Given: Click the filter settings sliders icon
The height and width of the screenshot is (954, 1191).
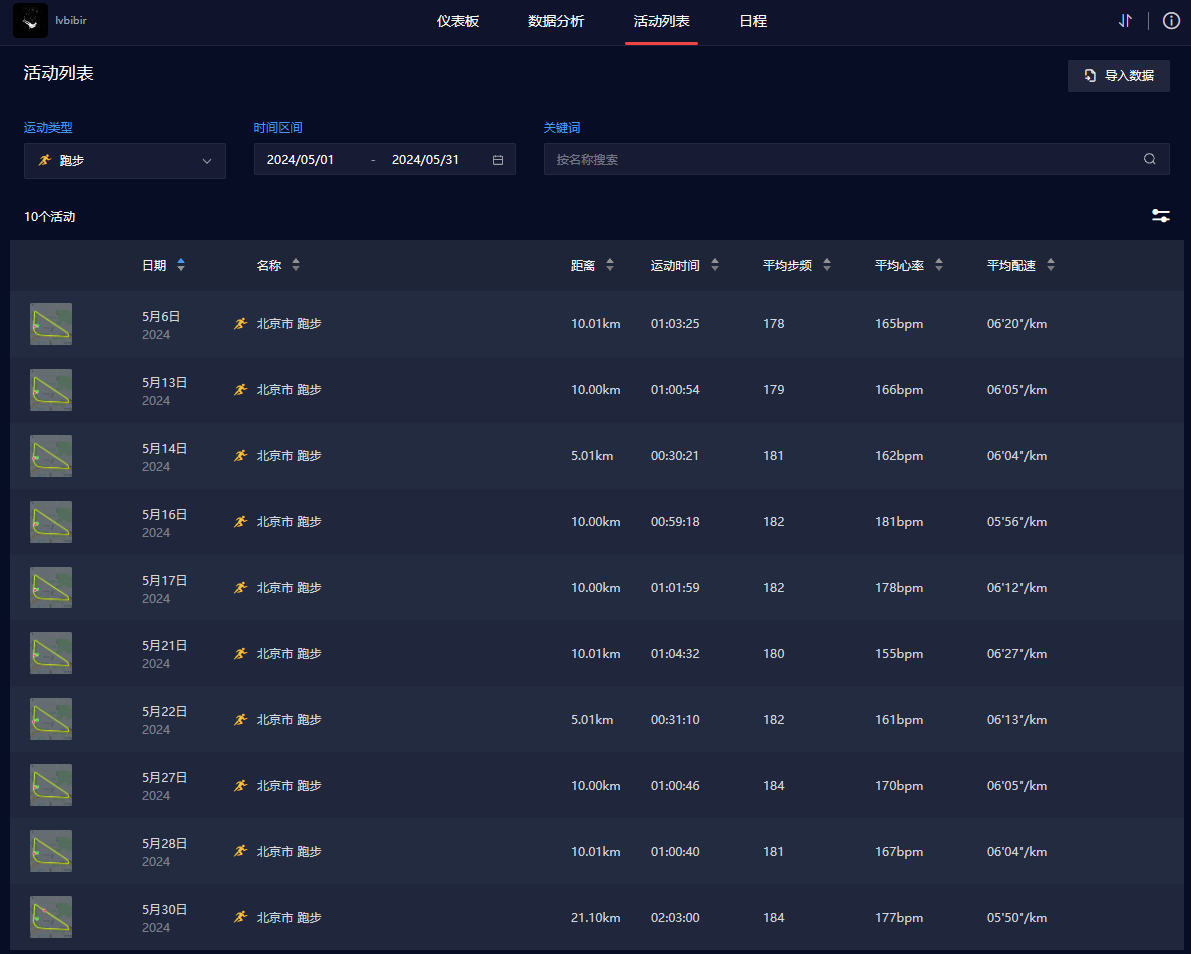Looking at the screenshot, I should click(x=1160, y=216).
